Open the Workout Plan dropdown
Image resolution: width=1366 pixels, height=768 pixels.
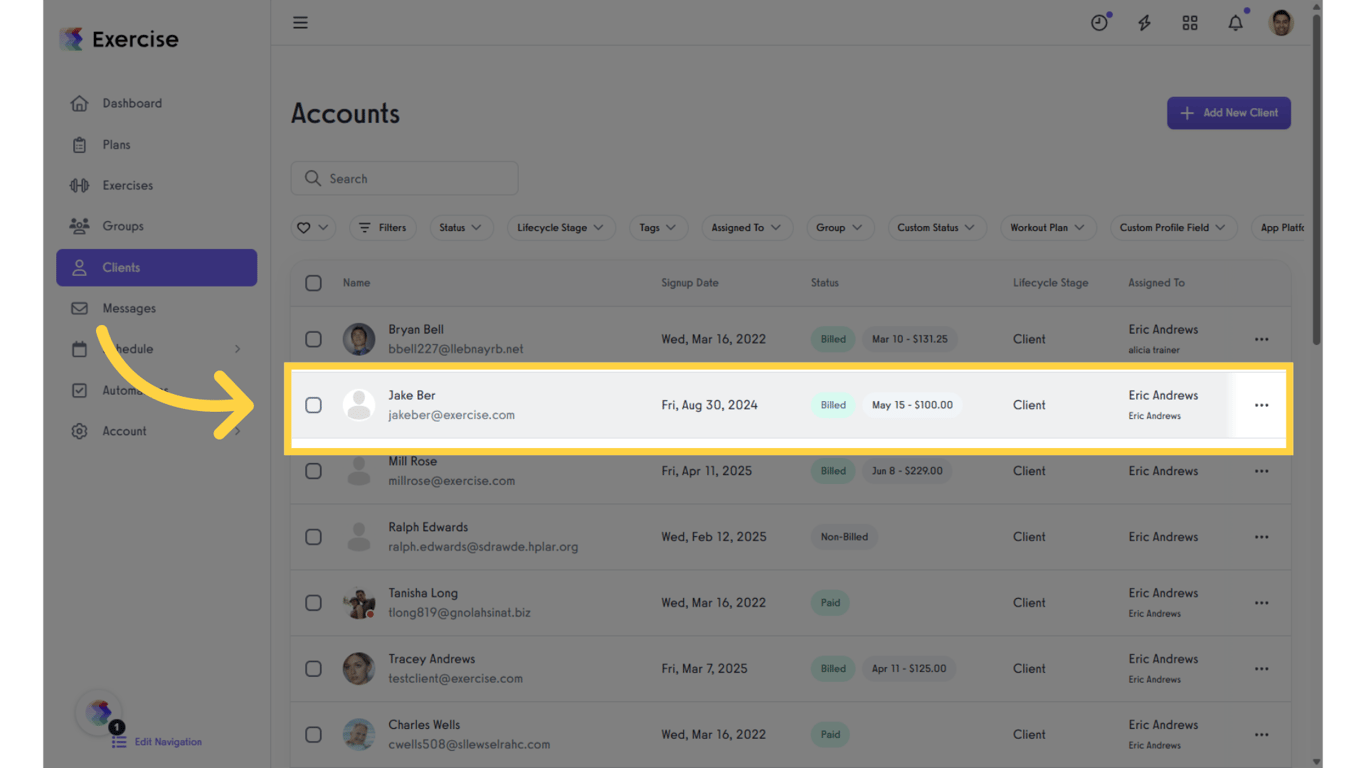pyautogui.click(x=1047, y=227)
